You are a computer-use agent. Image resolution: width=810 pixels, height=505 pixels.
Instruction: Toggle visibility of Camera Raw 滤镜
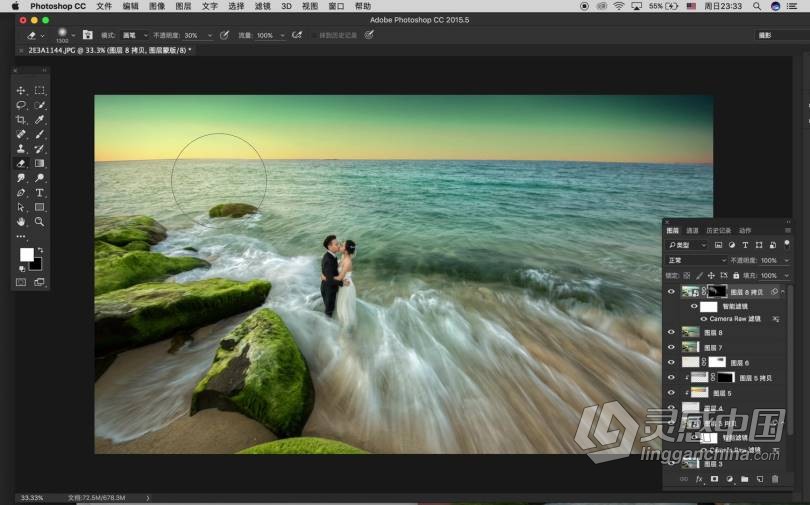point(704,319)
